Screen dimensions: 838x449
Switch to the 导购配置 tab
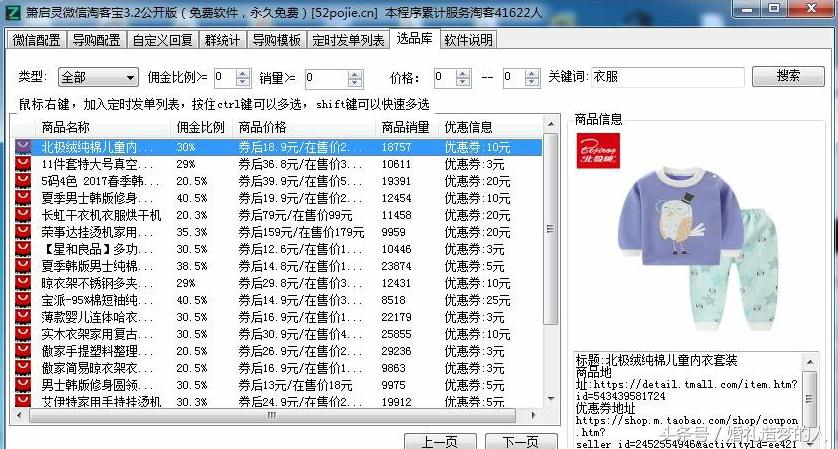(97, 40)
